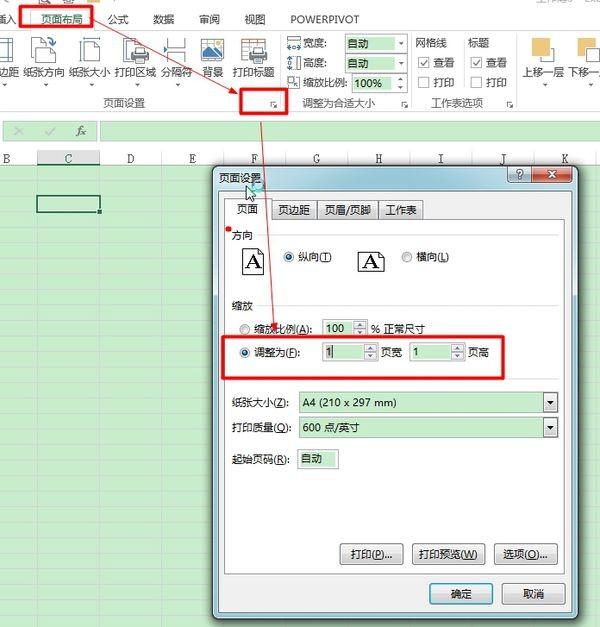Open the 分隔符 page breaks menu

click(176, 61)
